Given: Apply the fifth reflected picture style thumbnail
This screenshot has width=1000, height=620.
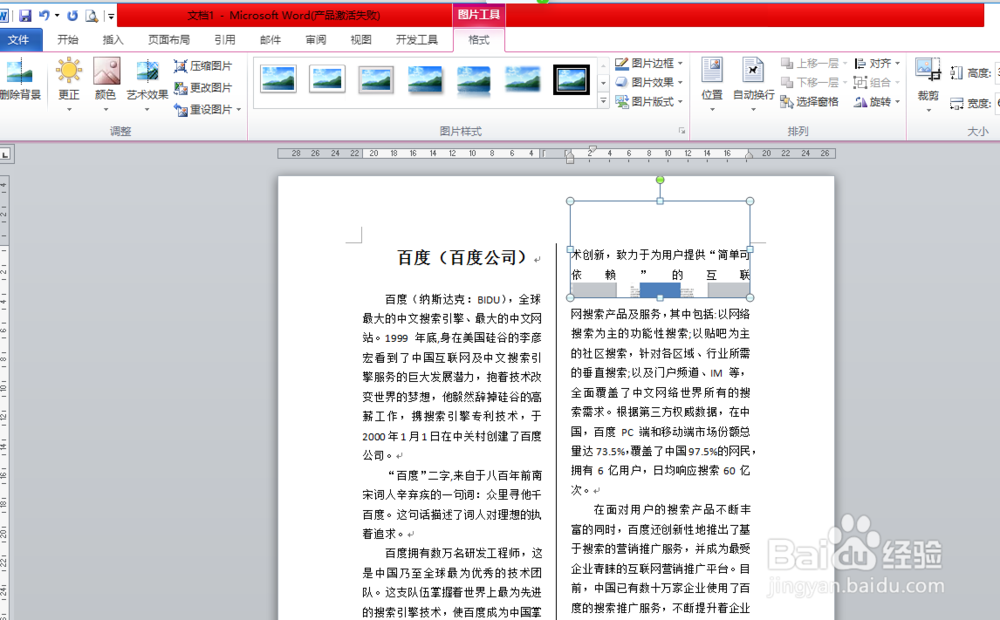Looking at the screenshot, I should coord(473,80).
